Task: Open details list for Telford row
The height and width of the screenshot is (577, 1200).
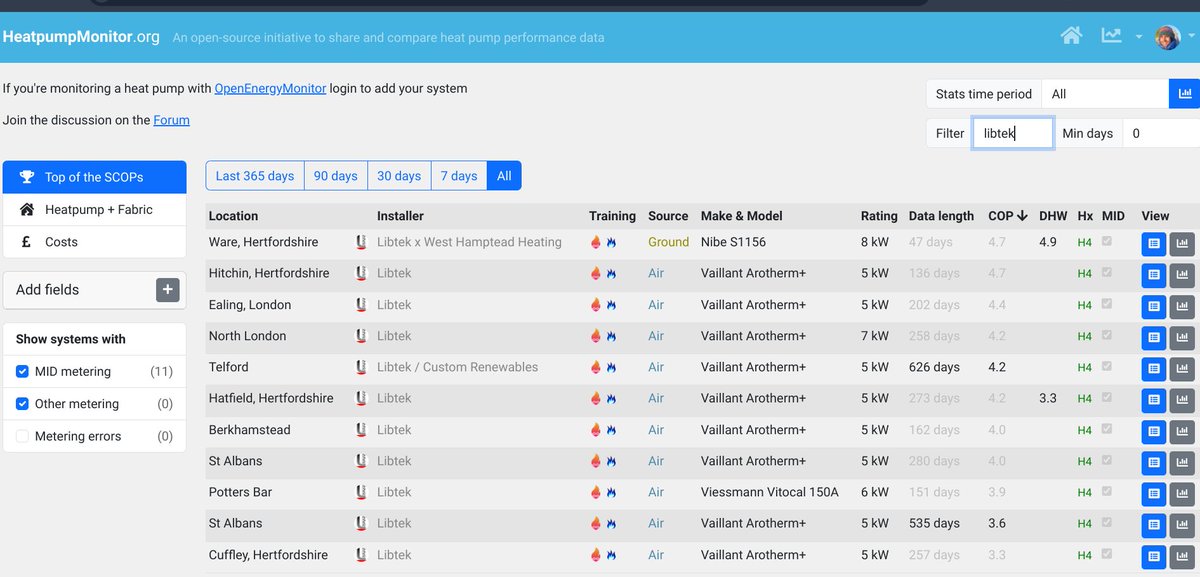Action: [x=1153, y=368]
